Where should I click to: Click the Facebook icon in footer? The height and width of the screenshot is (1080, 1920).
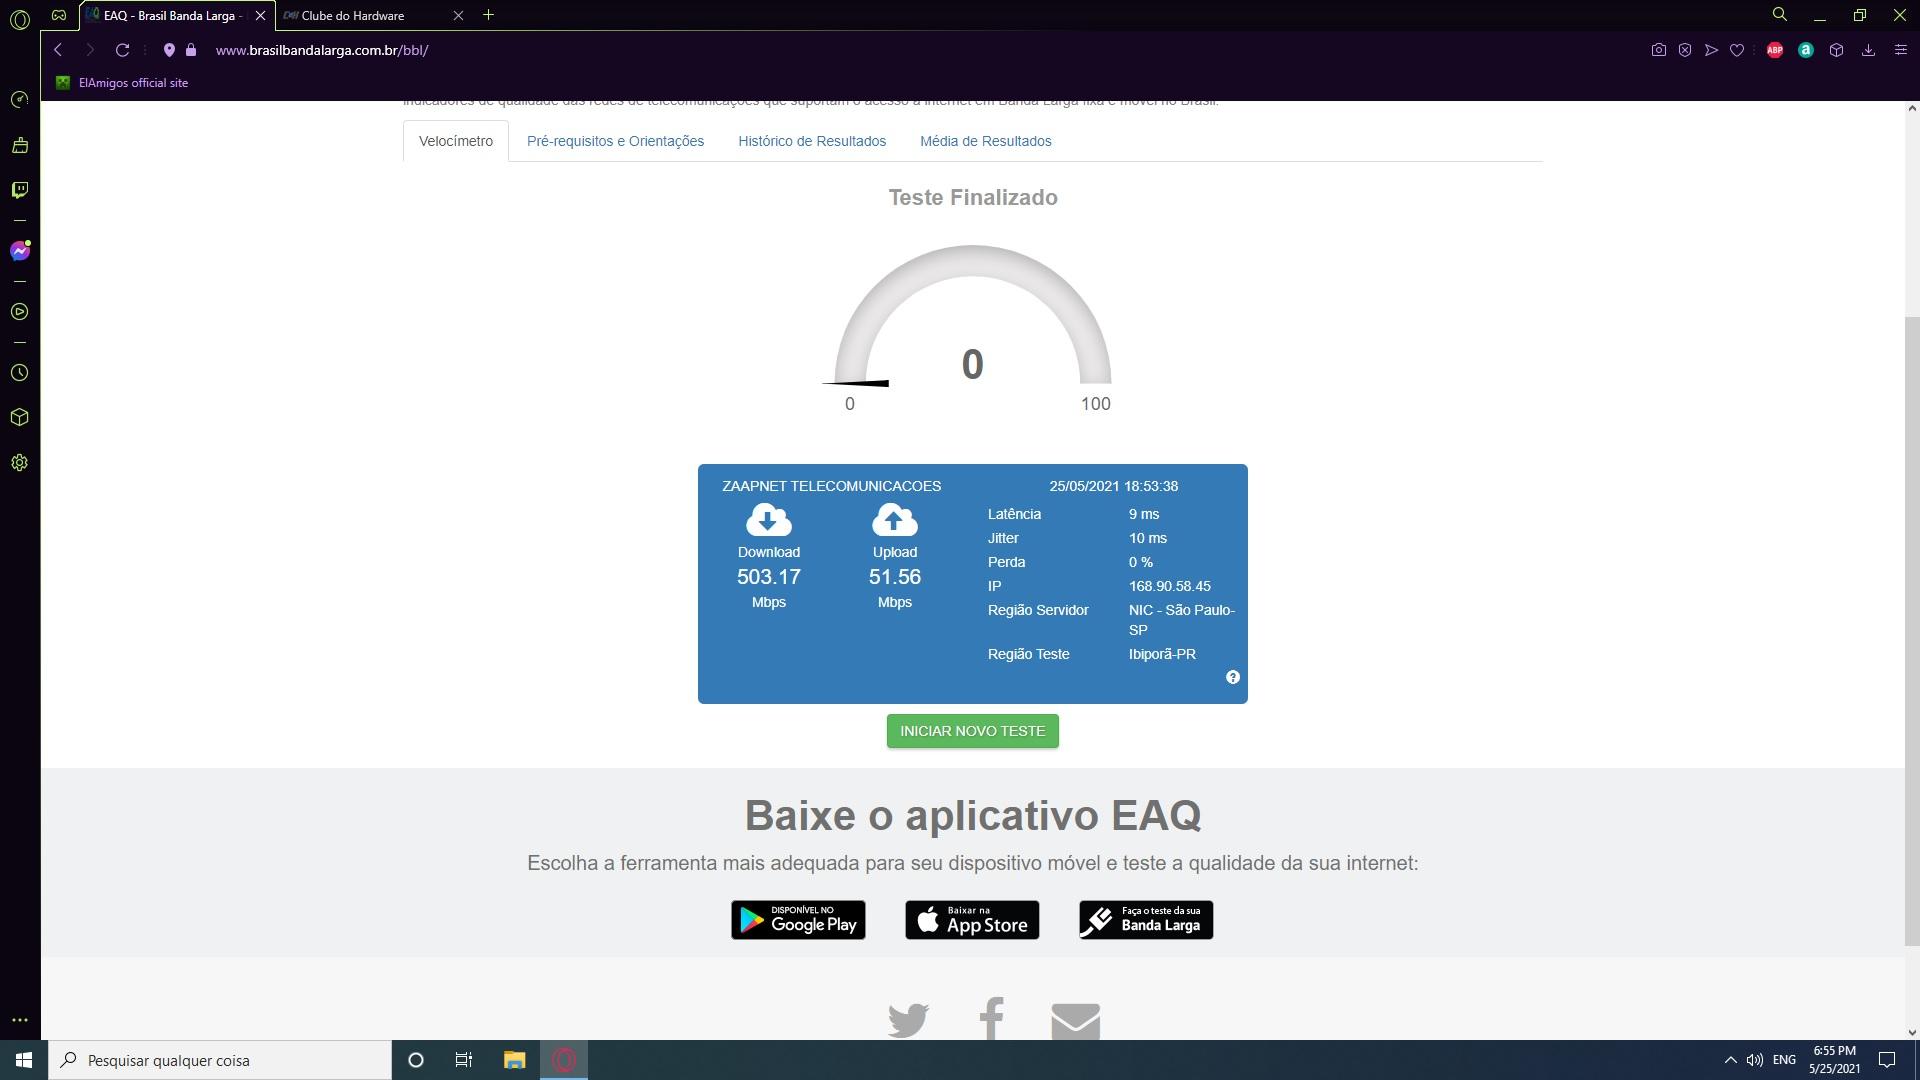tap(991, 1018)
